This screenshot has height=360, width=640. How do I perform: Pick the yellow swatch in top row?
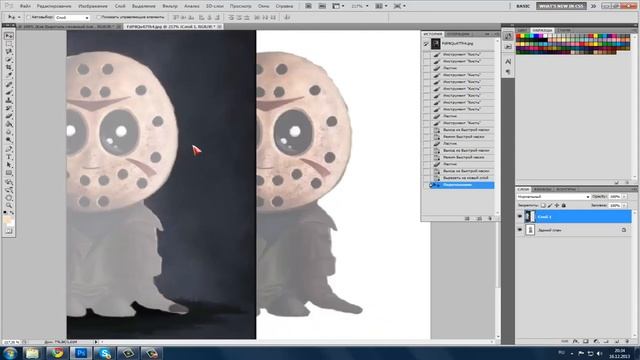pos(523,36)
